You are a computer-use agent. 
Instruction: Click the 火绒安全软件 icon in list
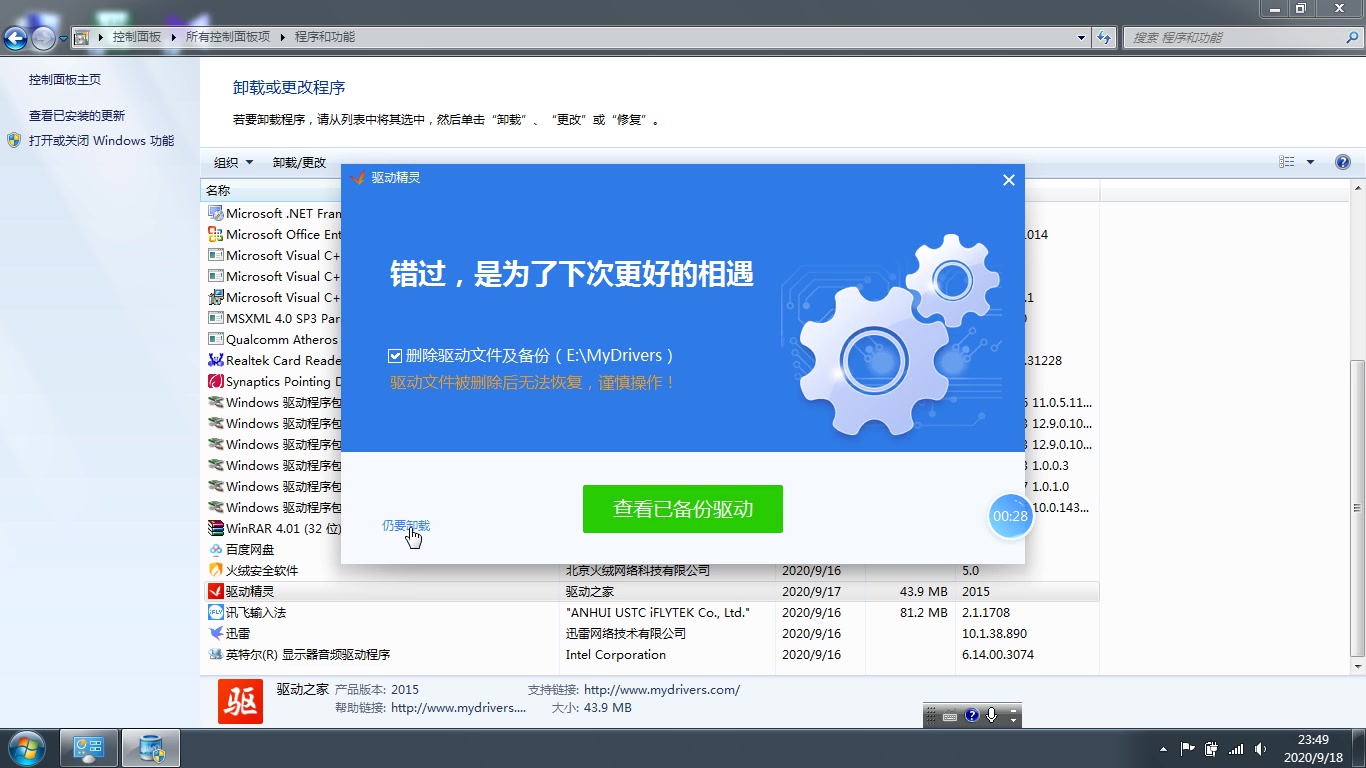click(215, 570)
